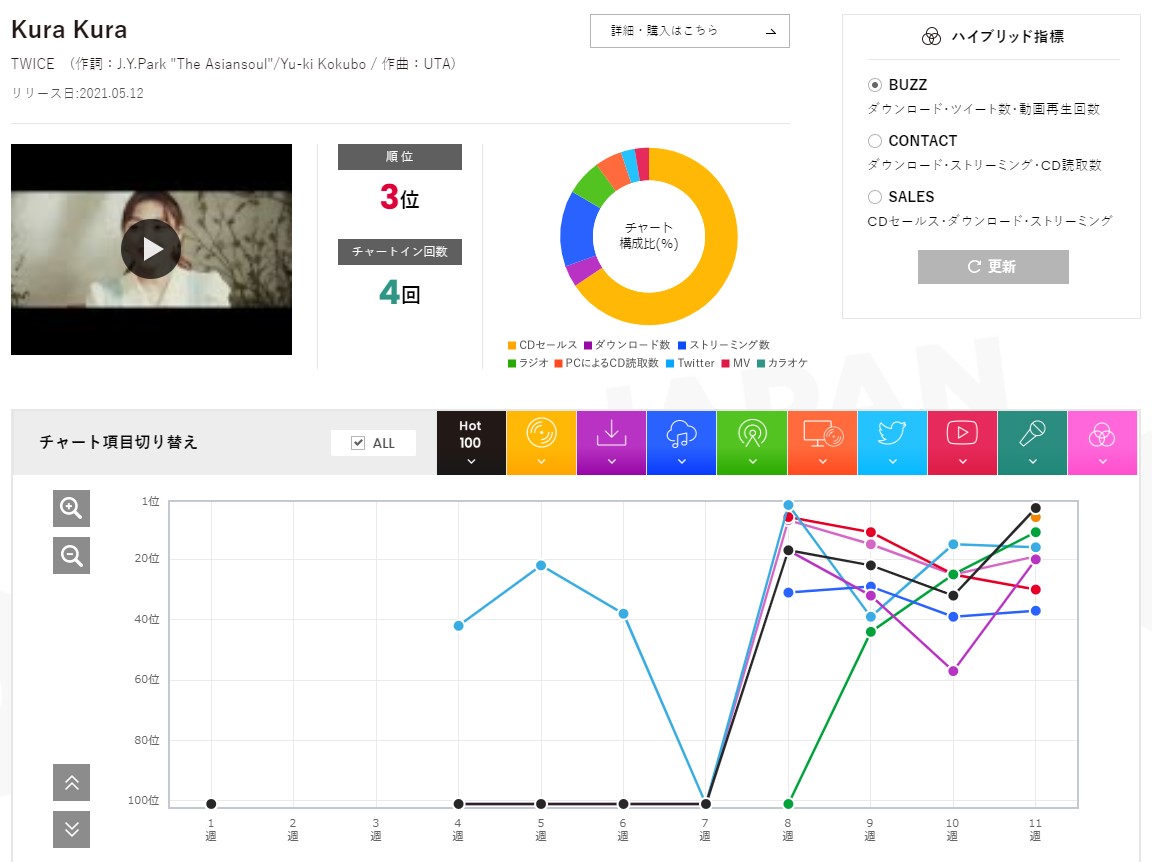The width and height of the screenshot is (1152, 862).
Task: Expand the chevron under download icon
Action: 611,461
